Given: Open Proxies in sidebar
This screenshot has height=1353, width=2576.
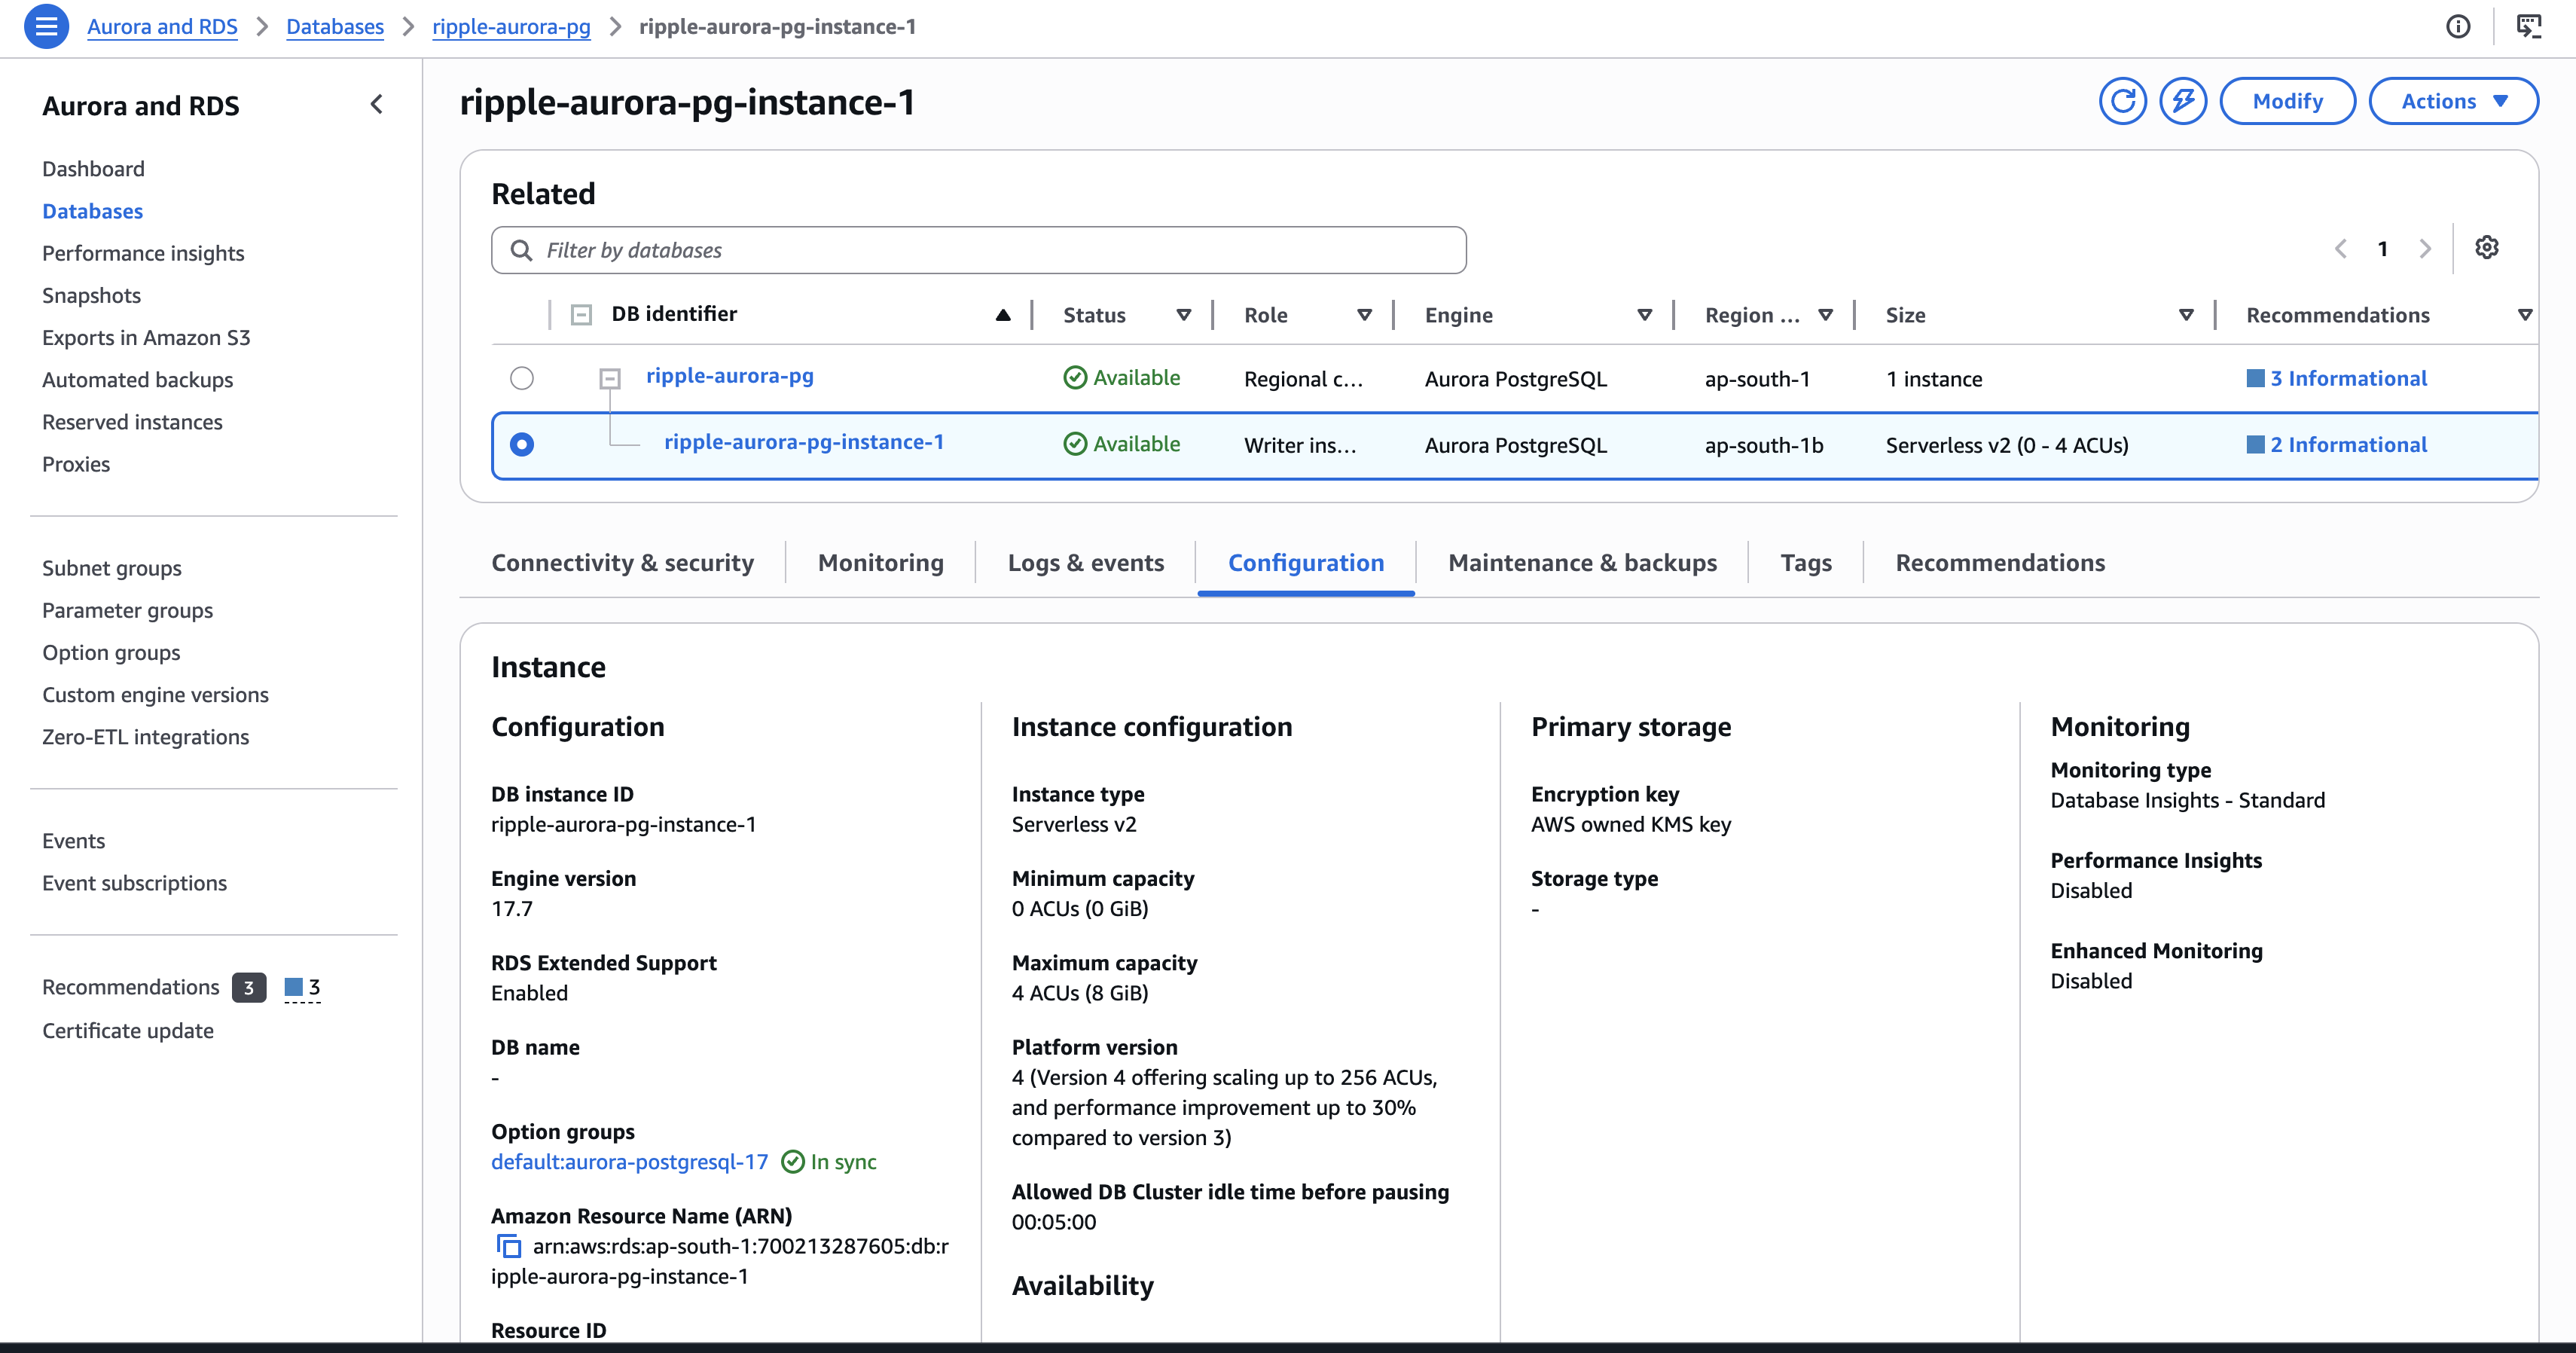Looking at the screenshot, I should (76, 464).
